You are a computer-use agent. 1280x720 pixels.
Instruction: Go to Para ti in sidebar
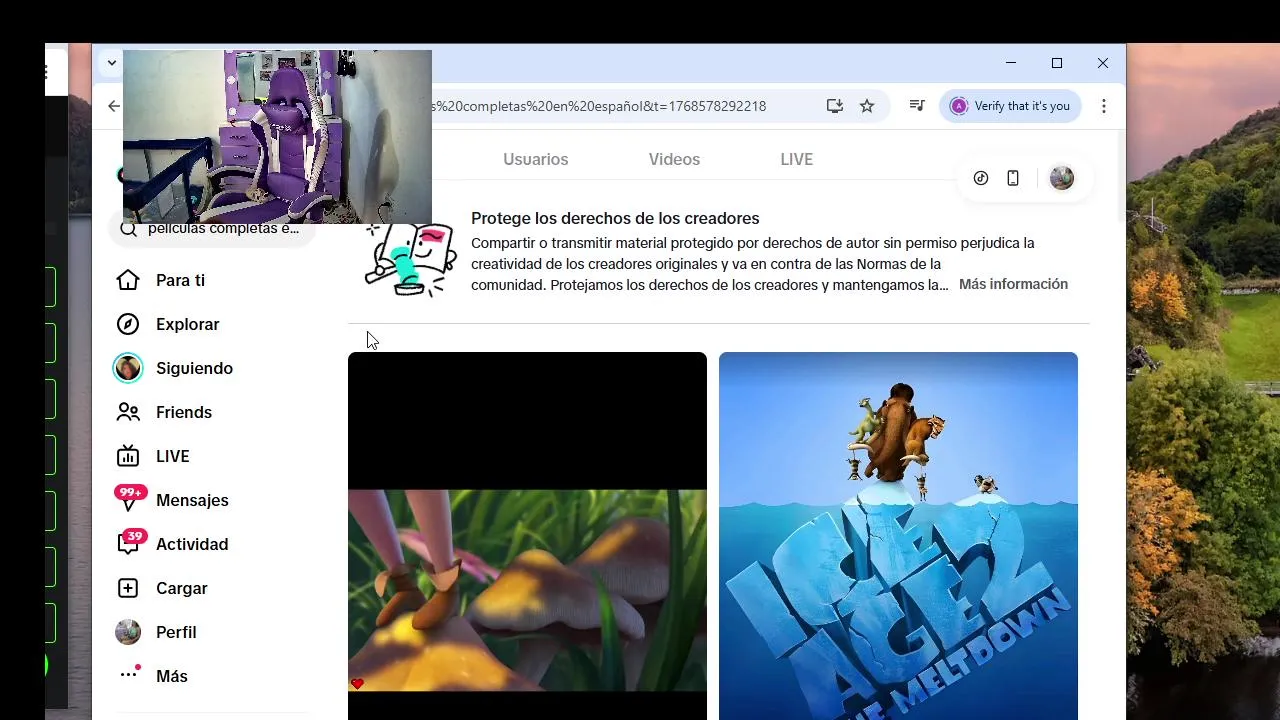tap(180, 280)
